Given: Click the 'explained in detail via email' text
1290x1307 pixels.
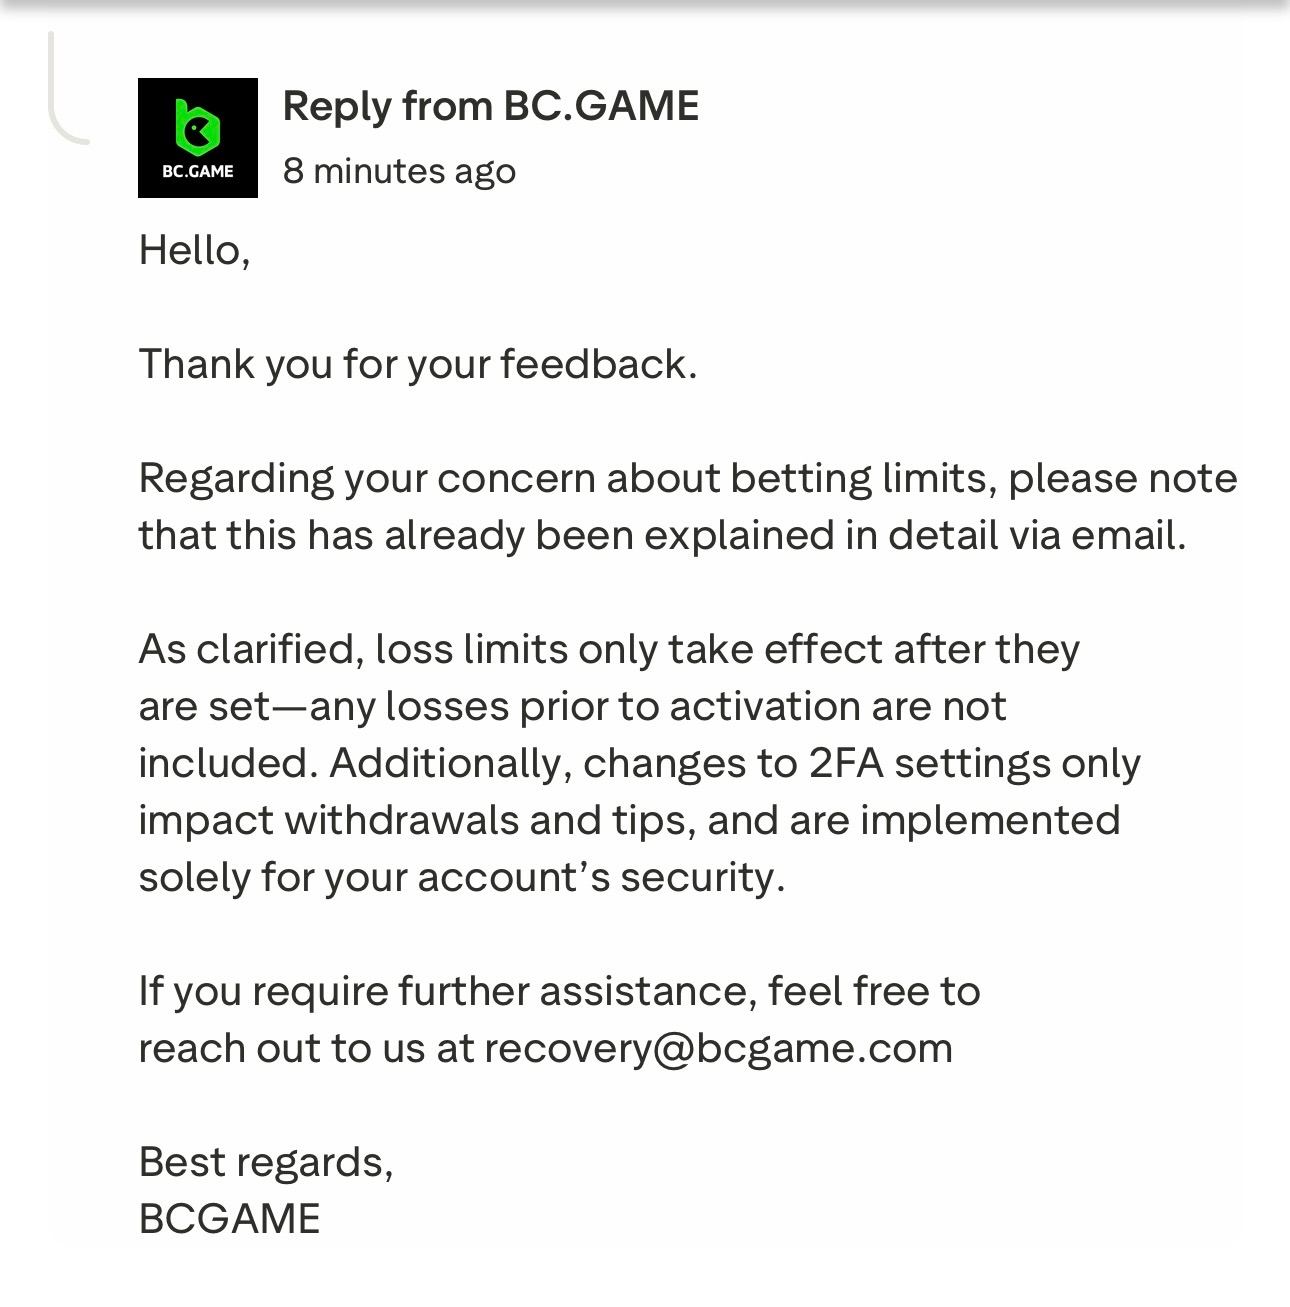Looking at the screenshot, I should (x=913, y=535).
